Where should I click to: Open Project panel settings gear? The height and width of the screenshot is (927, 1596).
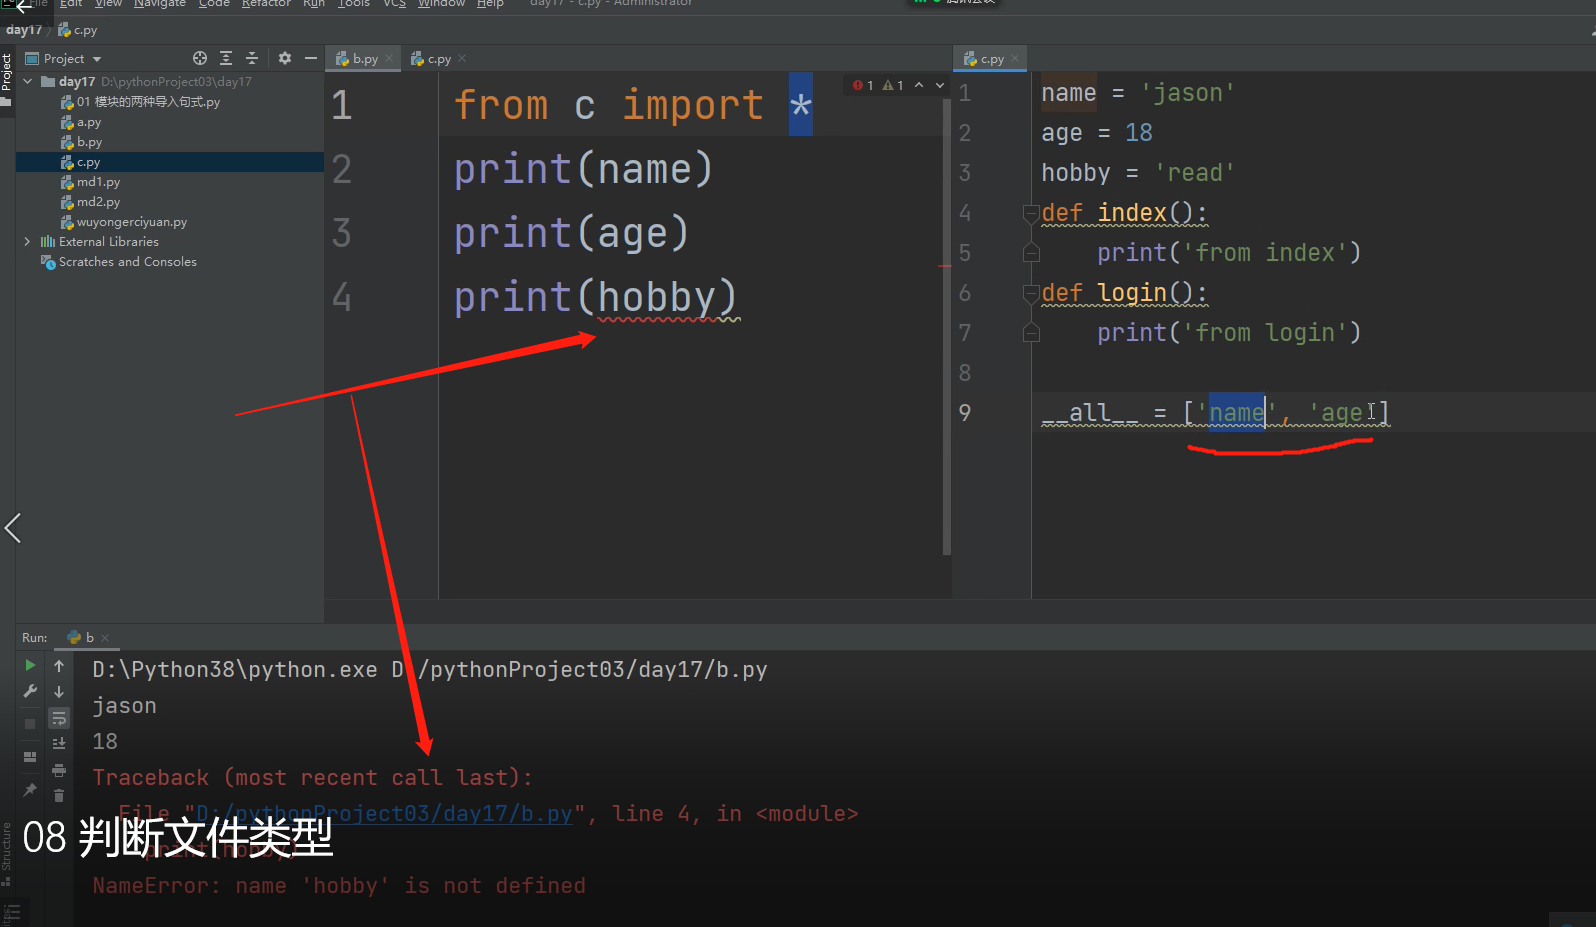(285, 58)
